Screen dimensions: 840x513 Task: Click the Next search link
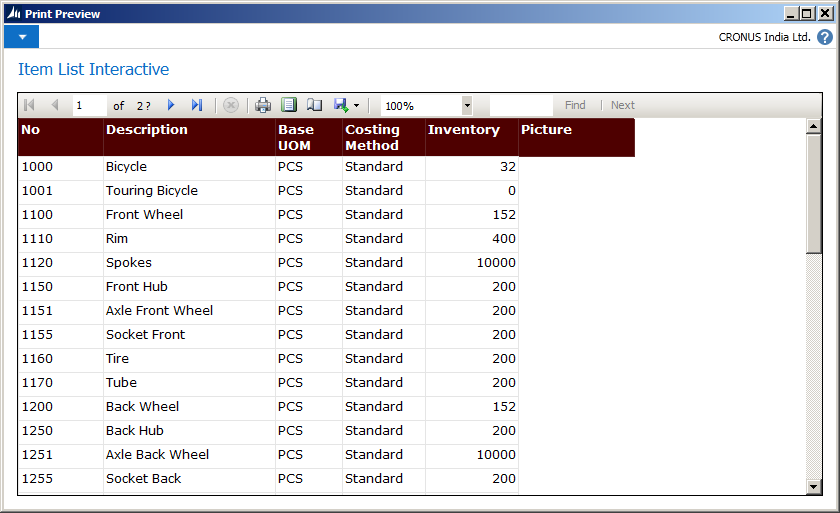pyautogui.click(x=622, y=105)
